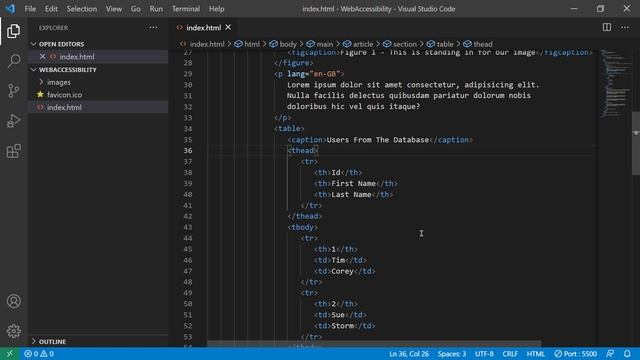This screenshot has width=640, height=360.
Task: Open the Explorer view in activity bar
Action: [x=13, y=31]
